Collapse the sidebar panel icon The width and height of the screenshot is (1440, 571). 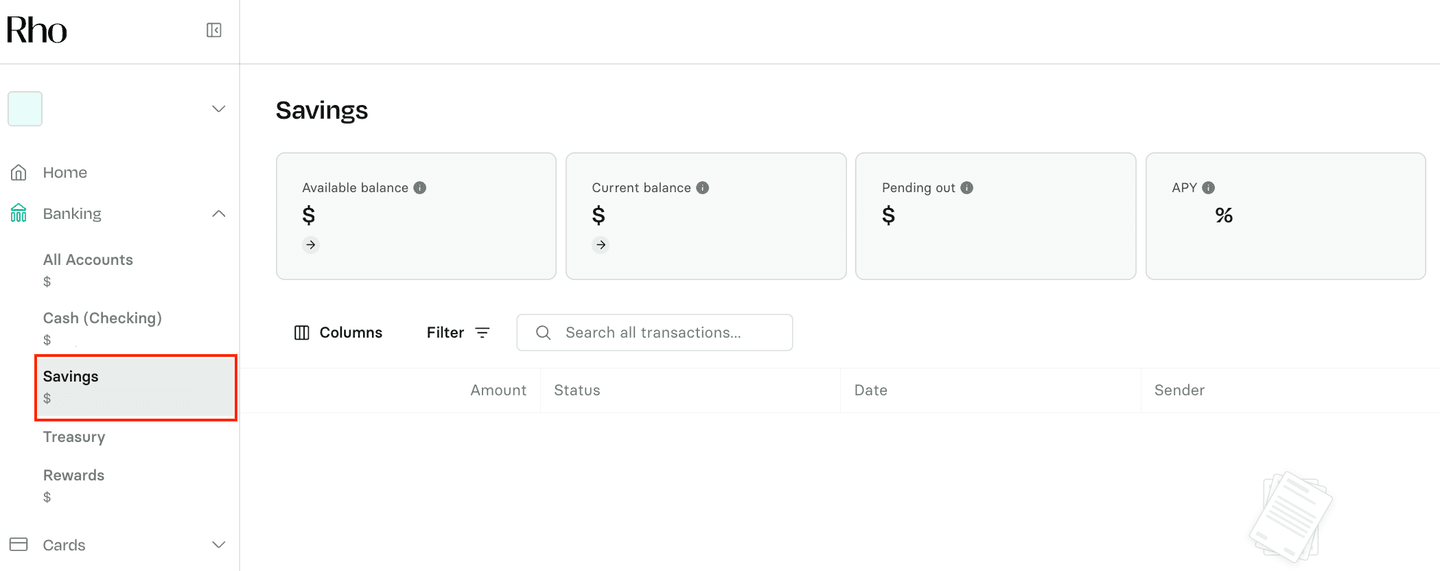click(214, 30)
